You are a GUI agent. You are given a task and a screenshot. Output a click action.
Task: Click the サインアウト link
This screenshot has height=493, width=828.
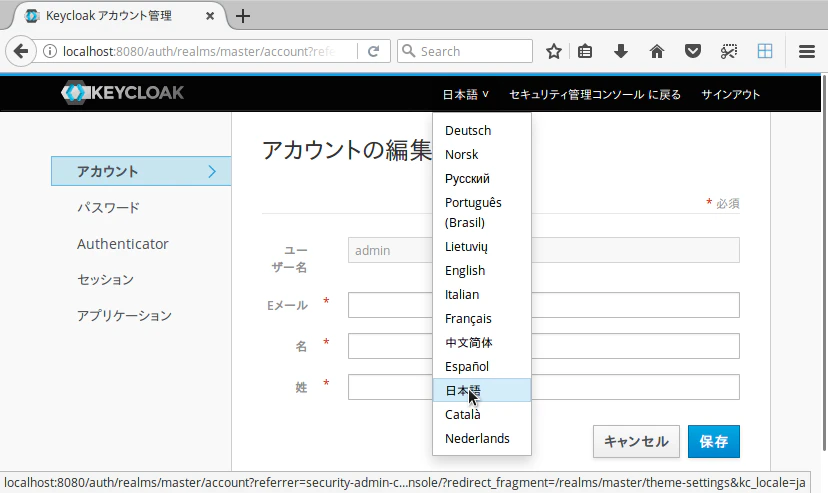pyautogui.click(x=730, y=94)
